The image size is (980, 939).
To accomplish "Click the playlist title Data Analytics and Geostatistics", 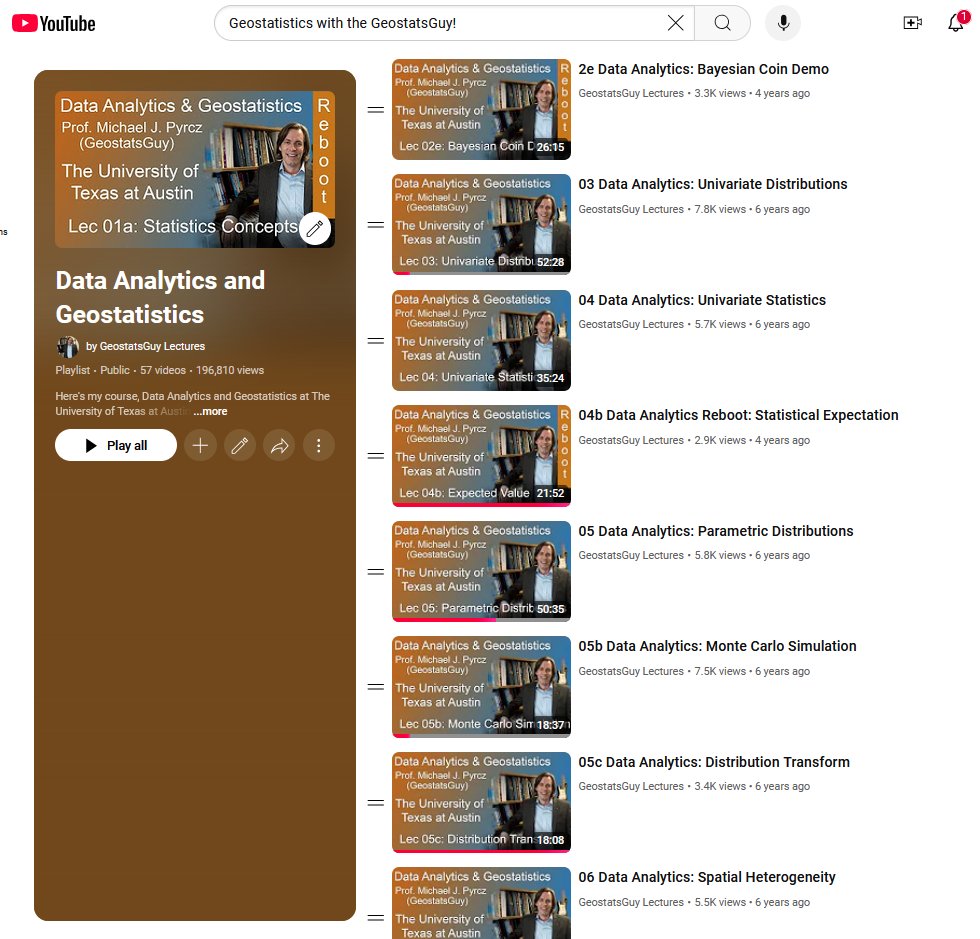I will click(160, 298).
